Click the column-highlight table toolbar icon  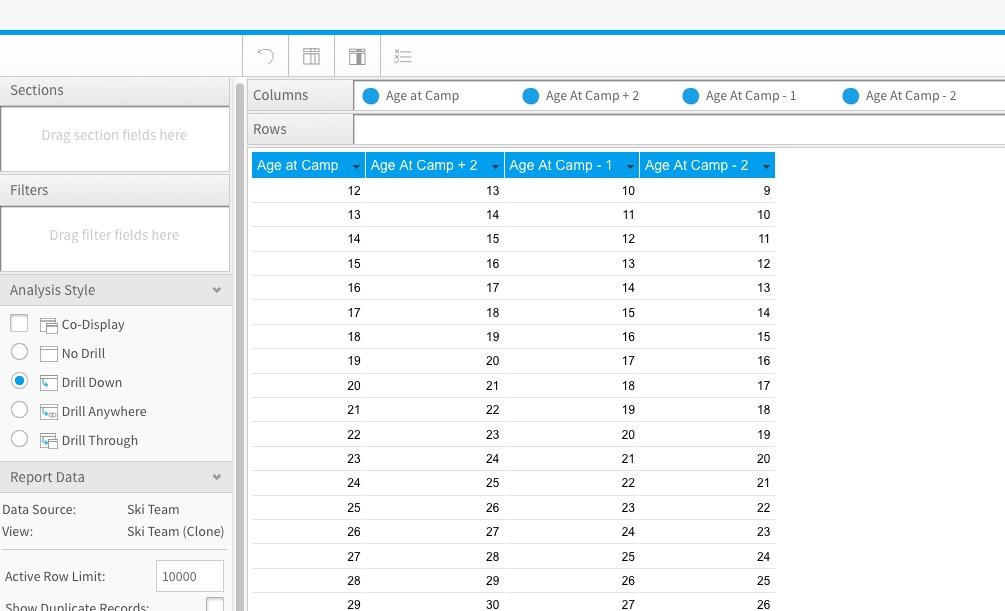click(358, 56)
